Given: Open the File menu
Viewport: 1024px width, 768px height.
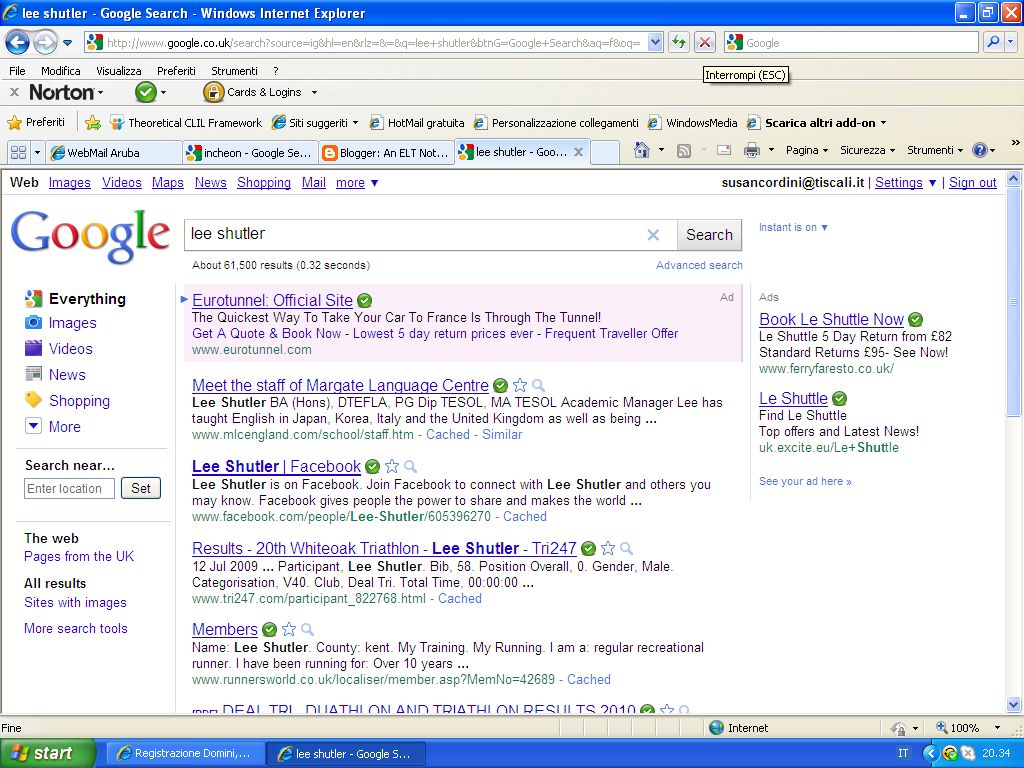Looking at the screenshot, I should [x=18, y=71].
